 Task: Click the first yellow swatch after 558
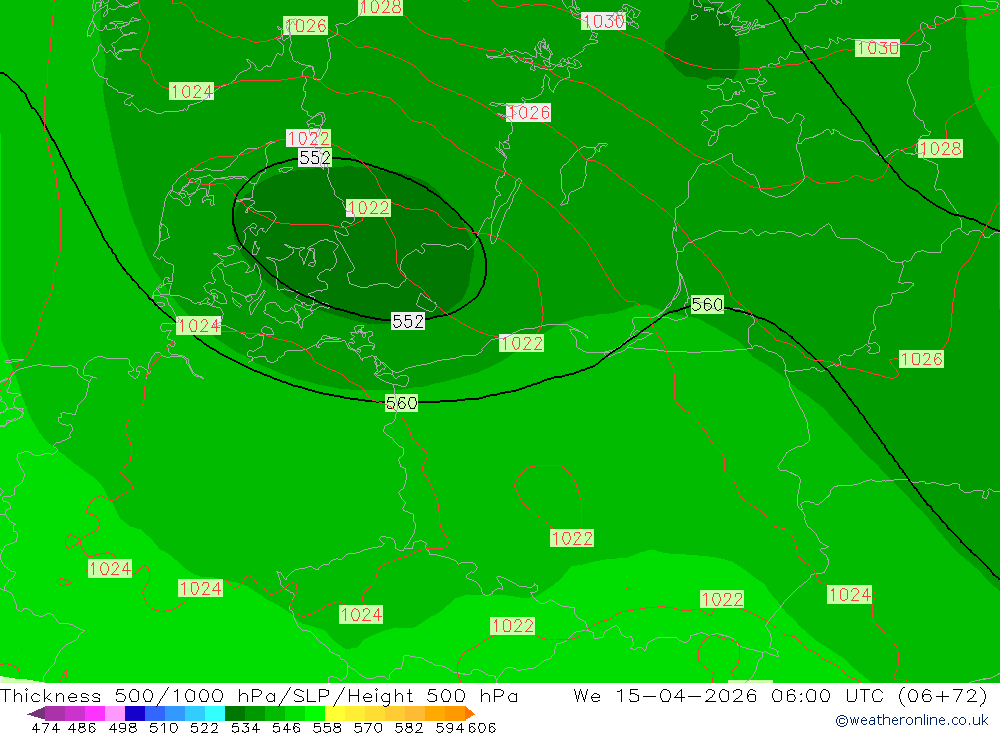[335, 713]
